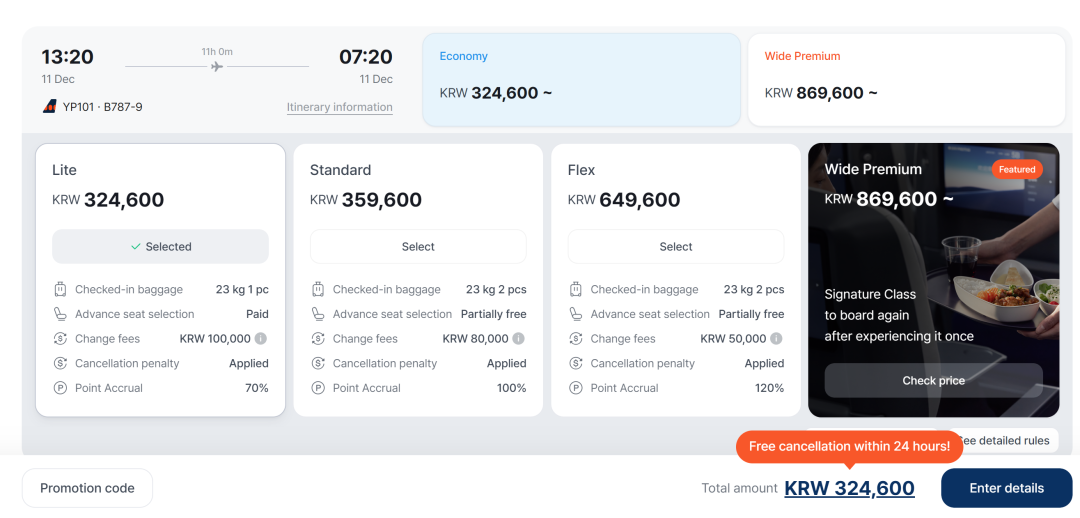This screenshot has height=518, width=1080.
Task: Expand the Itinerary information details
Action: pos(339,108)
